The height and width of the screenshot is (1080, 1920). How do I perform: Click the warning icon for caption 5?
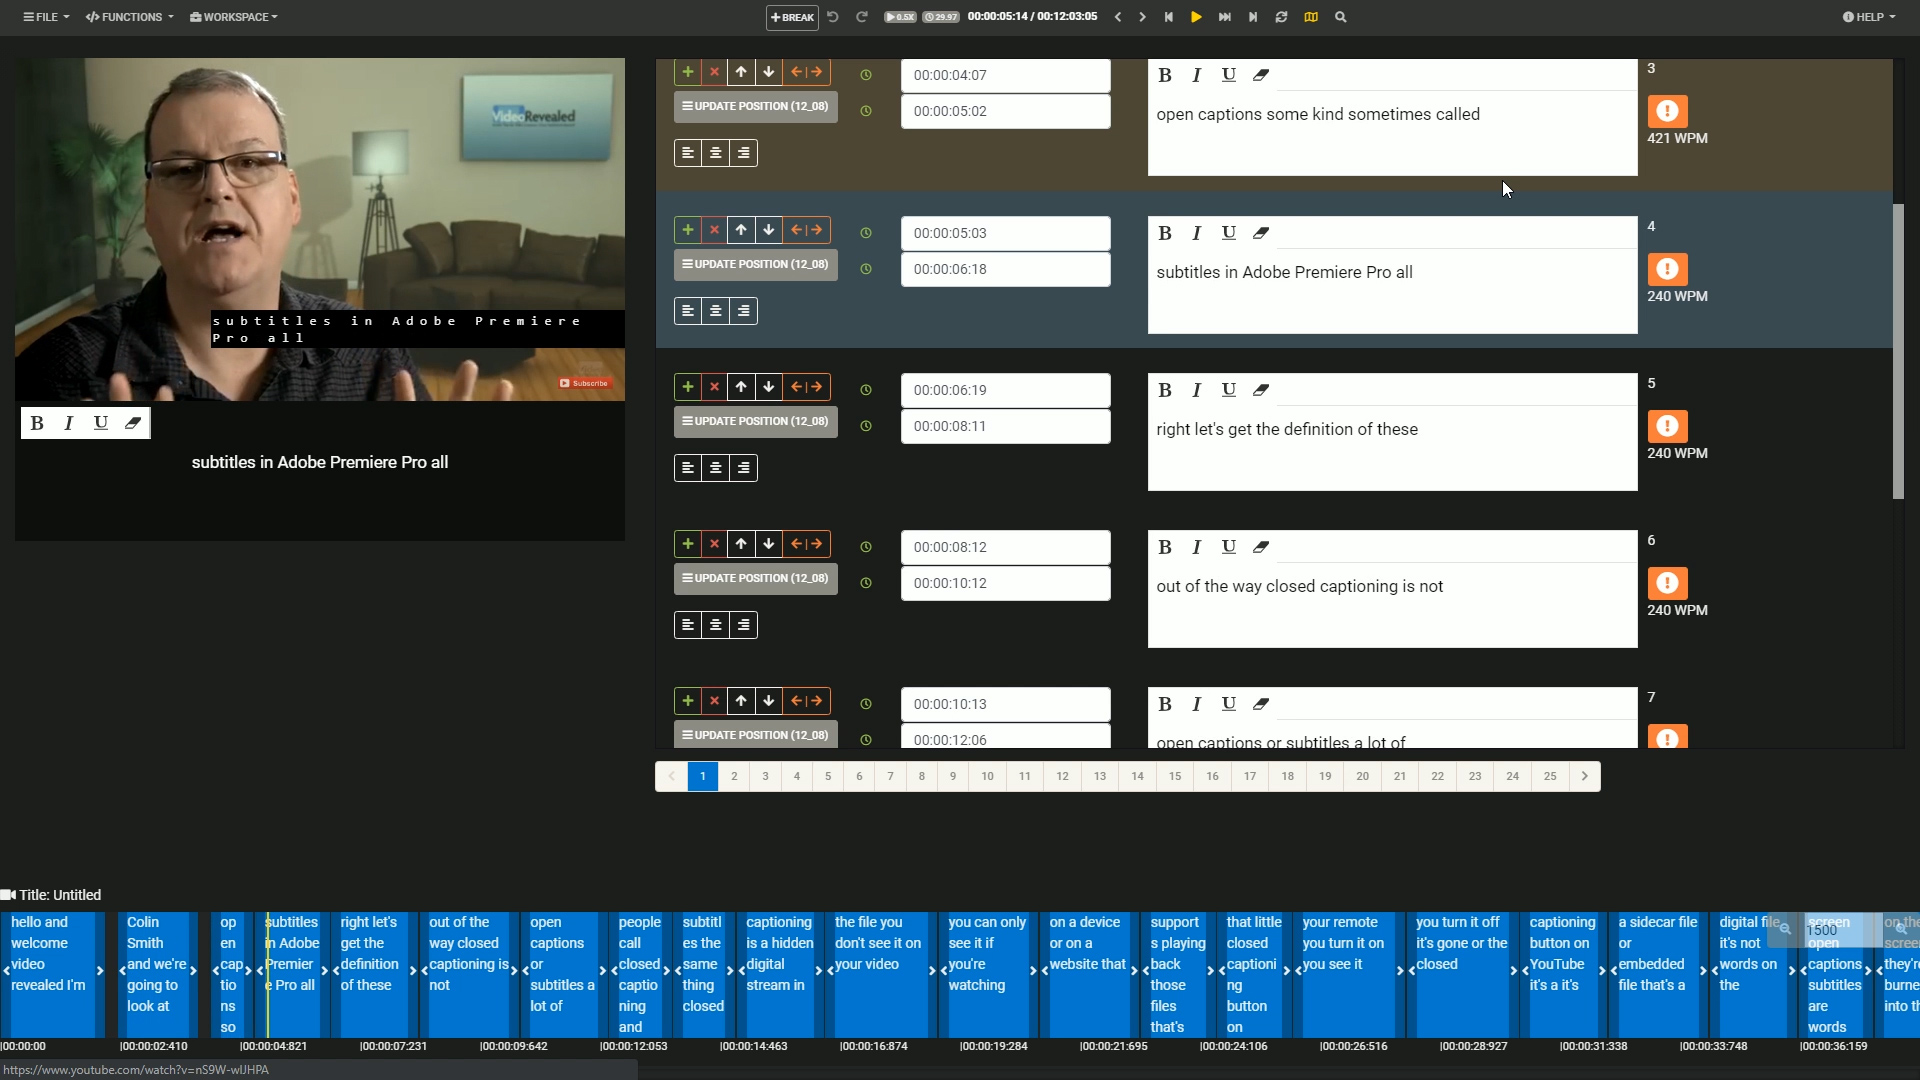tap(1667, 426)
